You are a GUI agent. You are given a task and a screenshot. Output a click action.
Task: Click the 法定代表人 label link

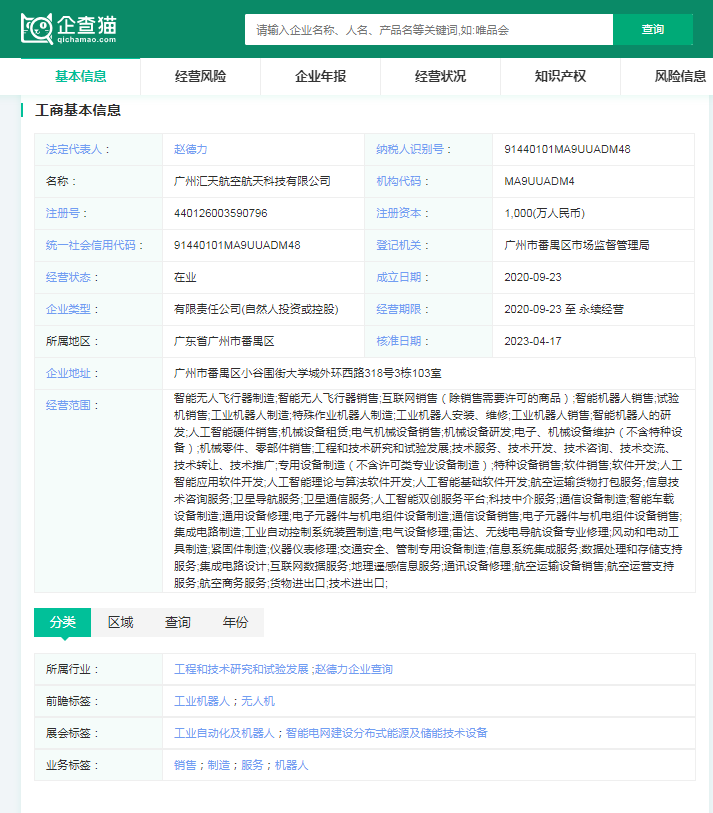74,149
